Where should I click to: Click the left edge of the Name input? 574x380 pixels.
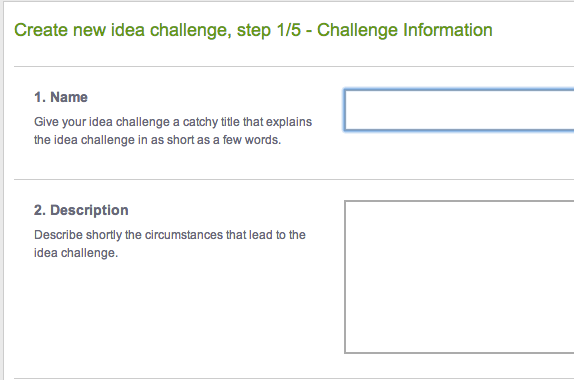click(x=345, y=110)
